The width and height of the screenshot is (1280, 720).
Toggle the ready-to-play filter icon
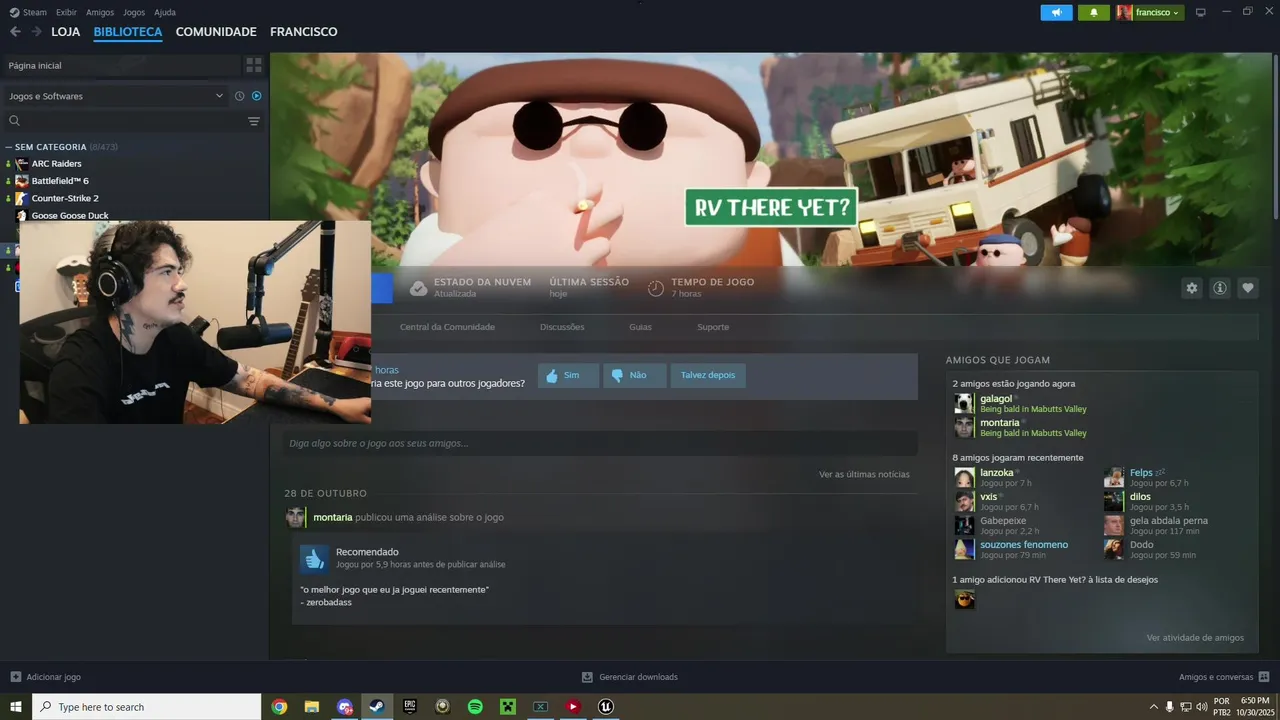tap(257, 96)
